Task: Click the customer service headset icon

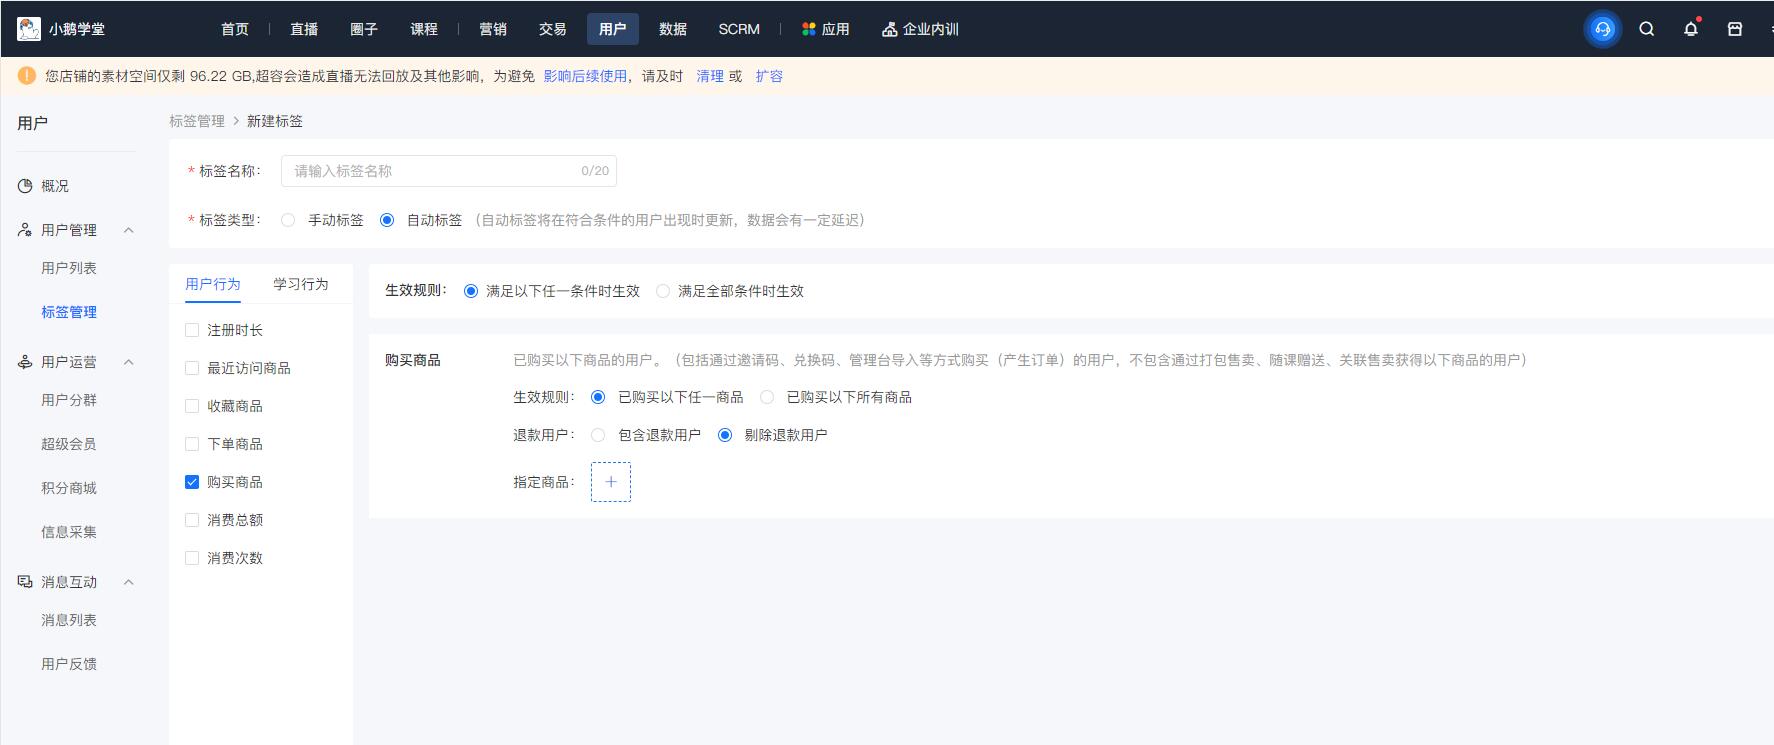Action: click(1603, 29)
